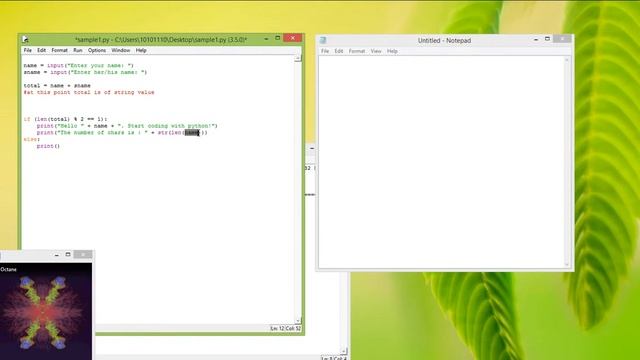
Task: Click the 'if (len(total) % 2 == 1):' line
Action: tap(65, 119)
